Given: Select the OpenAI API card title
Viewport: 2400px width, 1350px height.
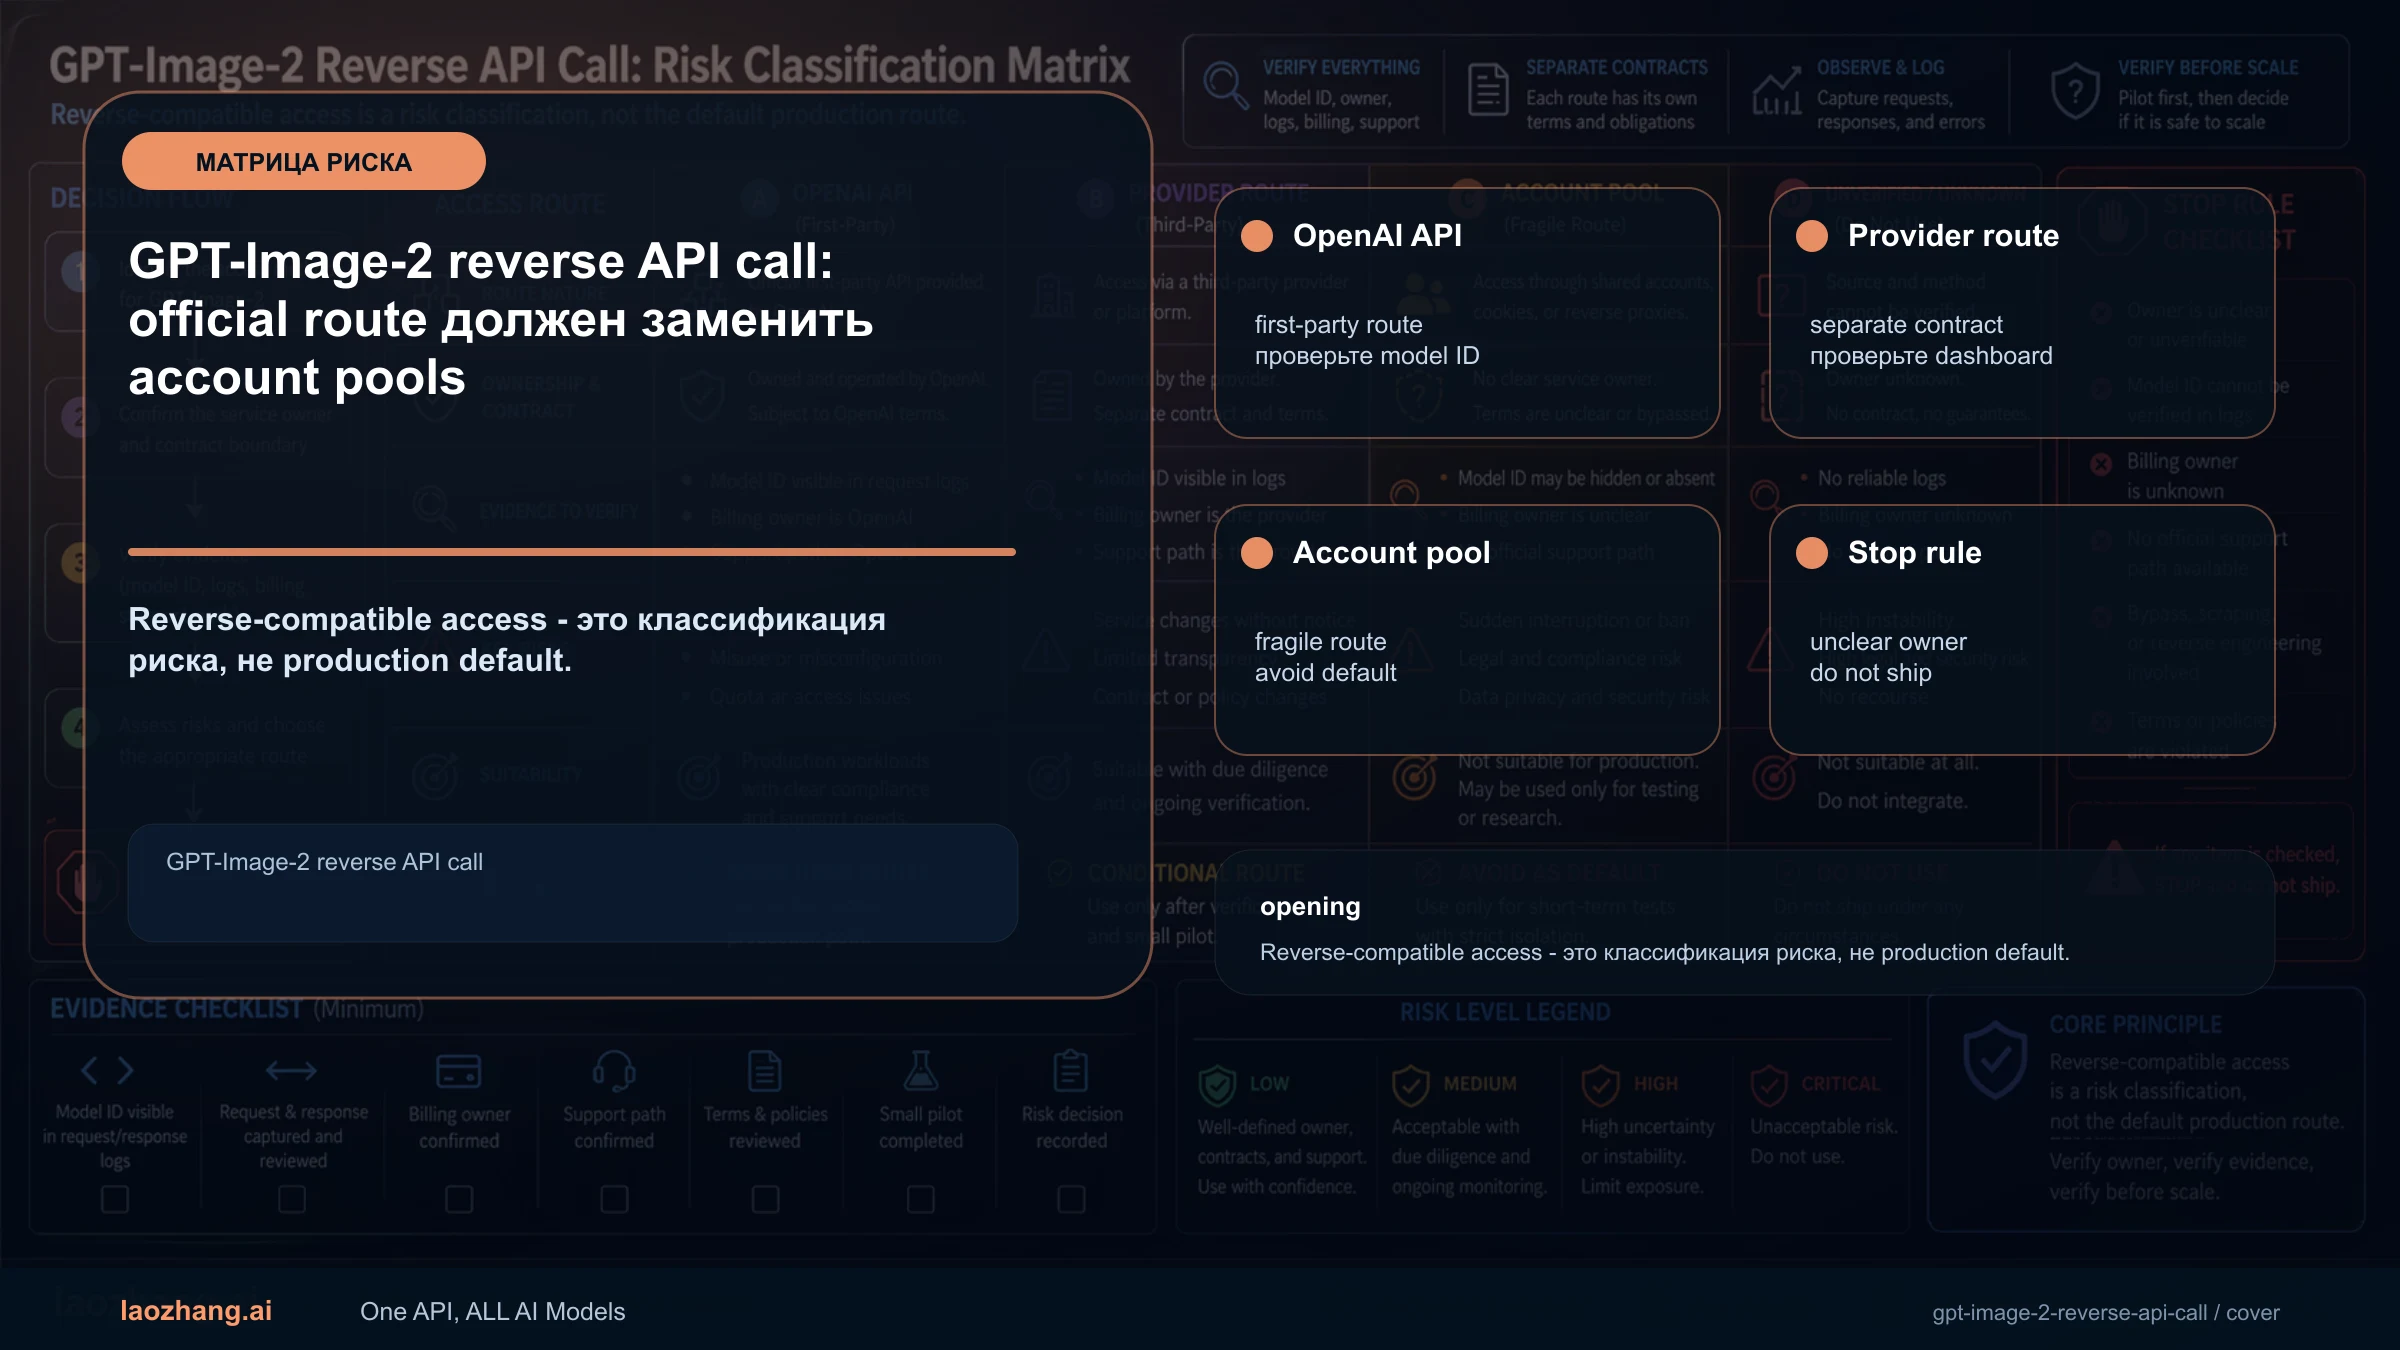Looking at the screenshot, I should tap(1377, 236).
